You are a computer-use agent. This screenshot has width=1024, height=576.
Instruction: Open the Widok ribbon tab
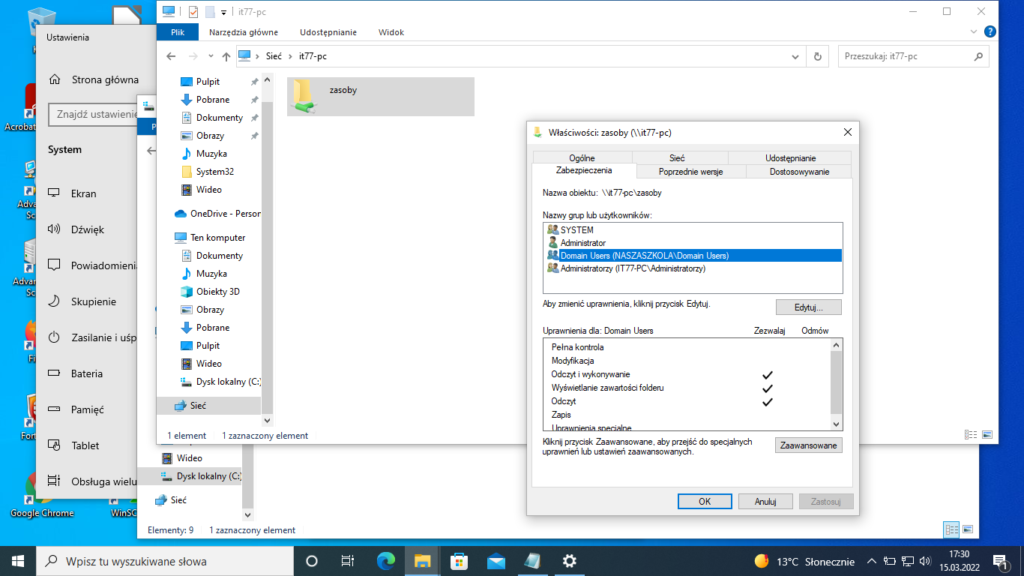click(391, 32)
